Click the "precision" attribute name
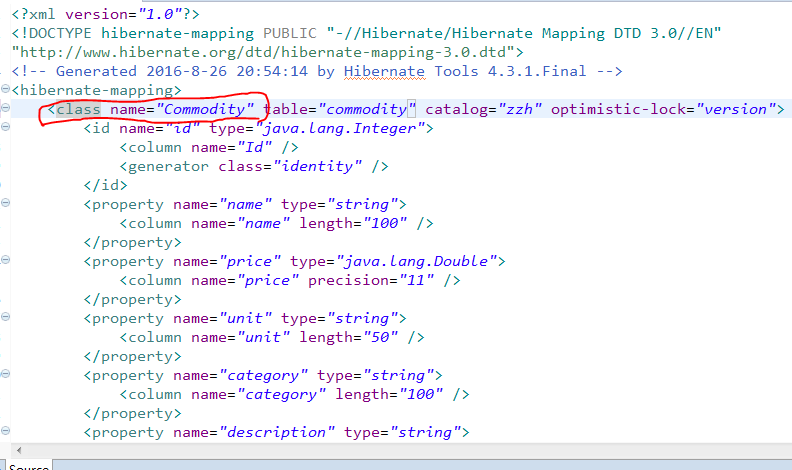This screenshot has width=792, height=470. point(349,281)
